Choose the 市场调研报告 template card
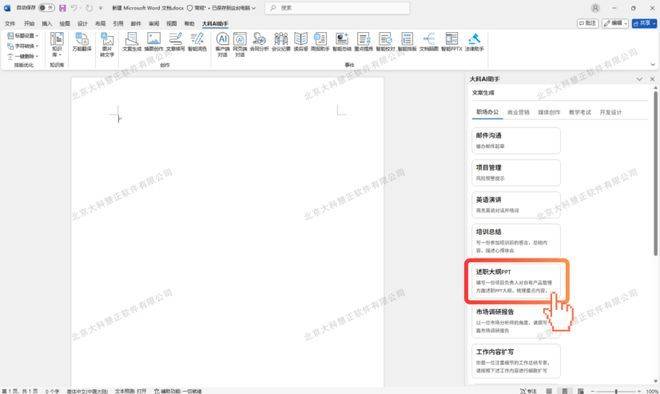Image resolution: width=660 pixels, height=394 pixels. pos(516,321)
